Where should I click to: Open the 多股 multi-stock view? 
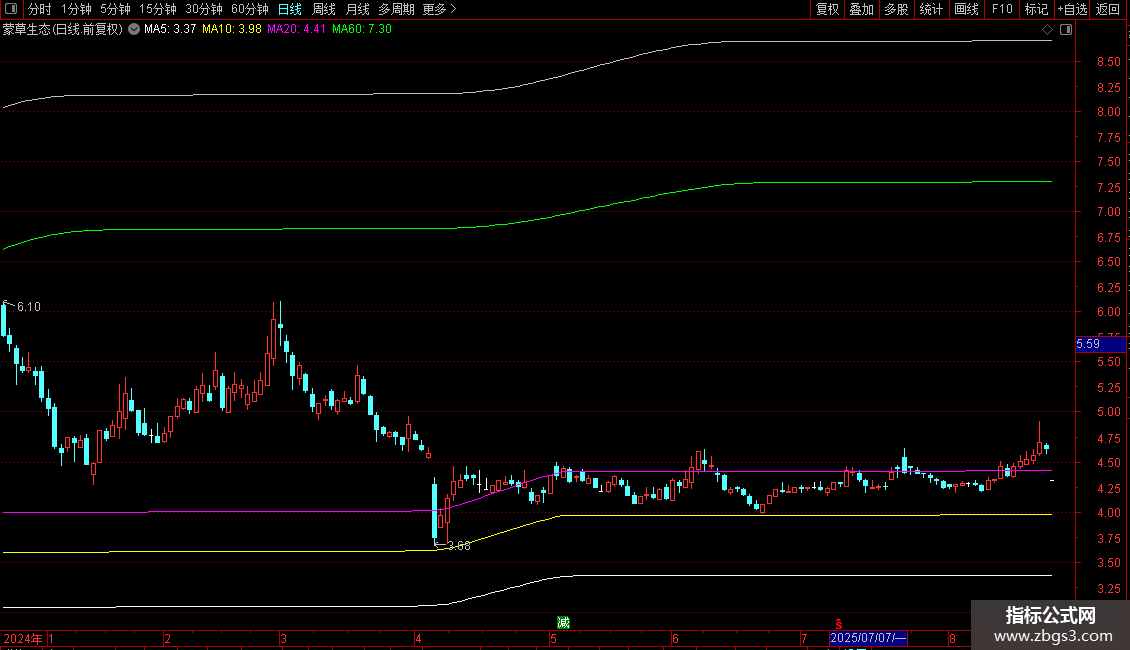(897, 9)
